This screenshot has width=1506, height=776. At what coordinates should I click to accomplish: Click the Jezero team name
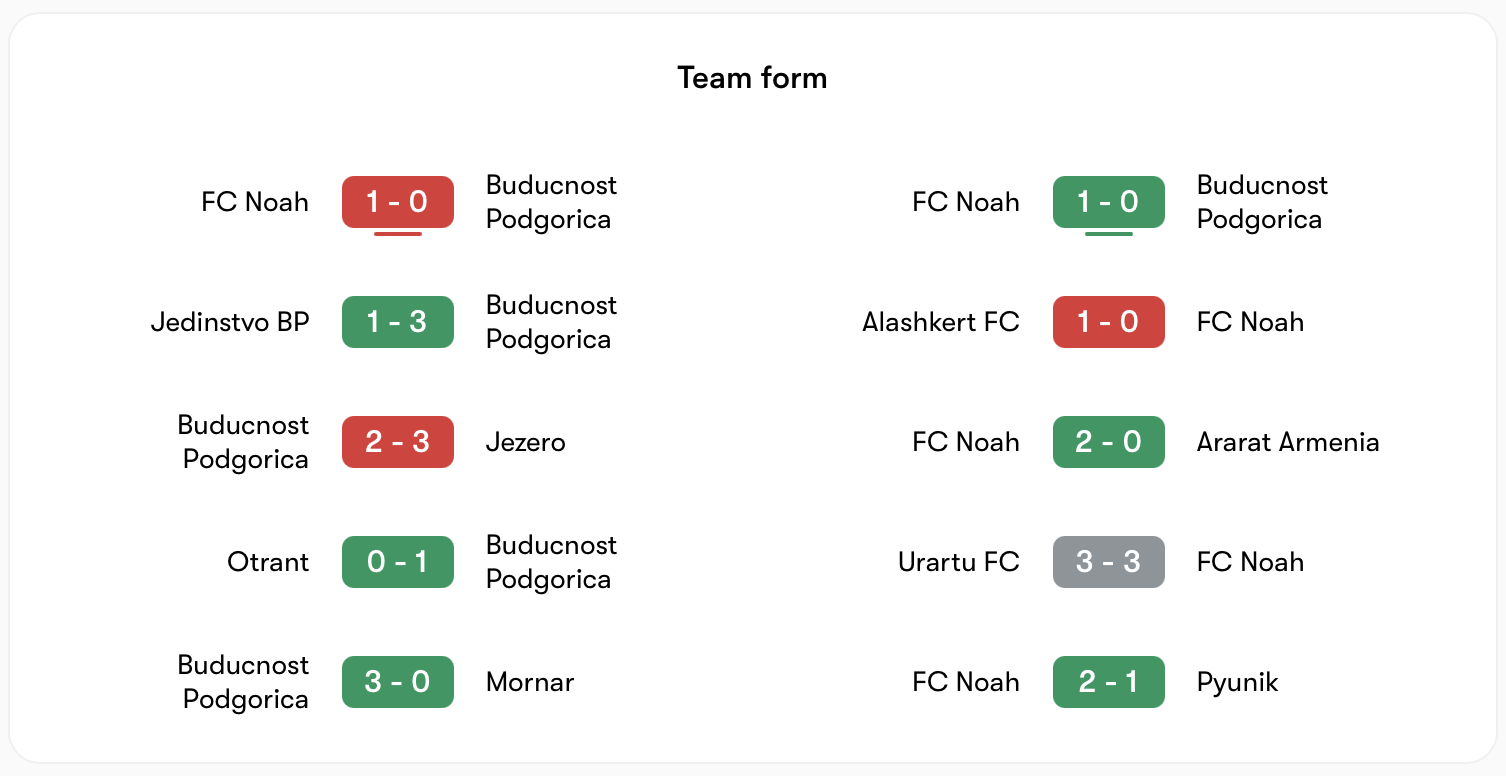pyautogui.click(x=526, y=442)
